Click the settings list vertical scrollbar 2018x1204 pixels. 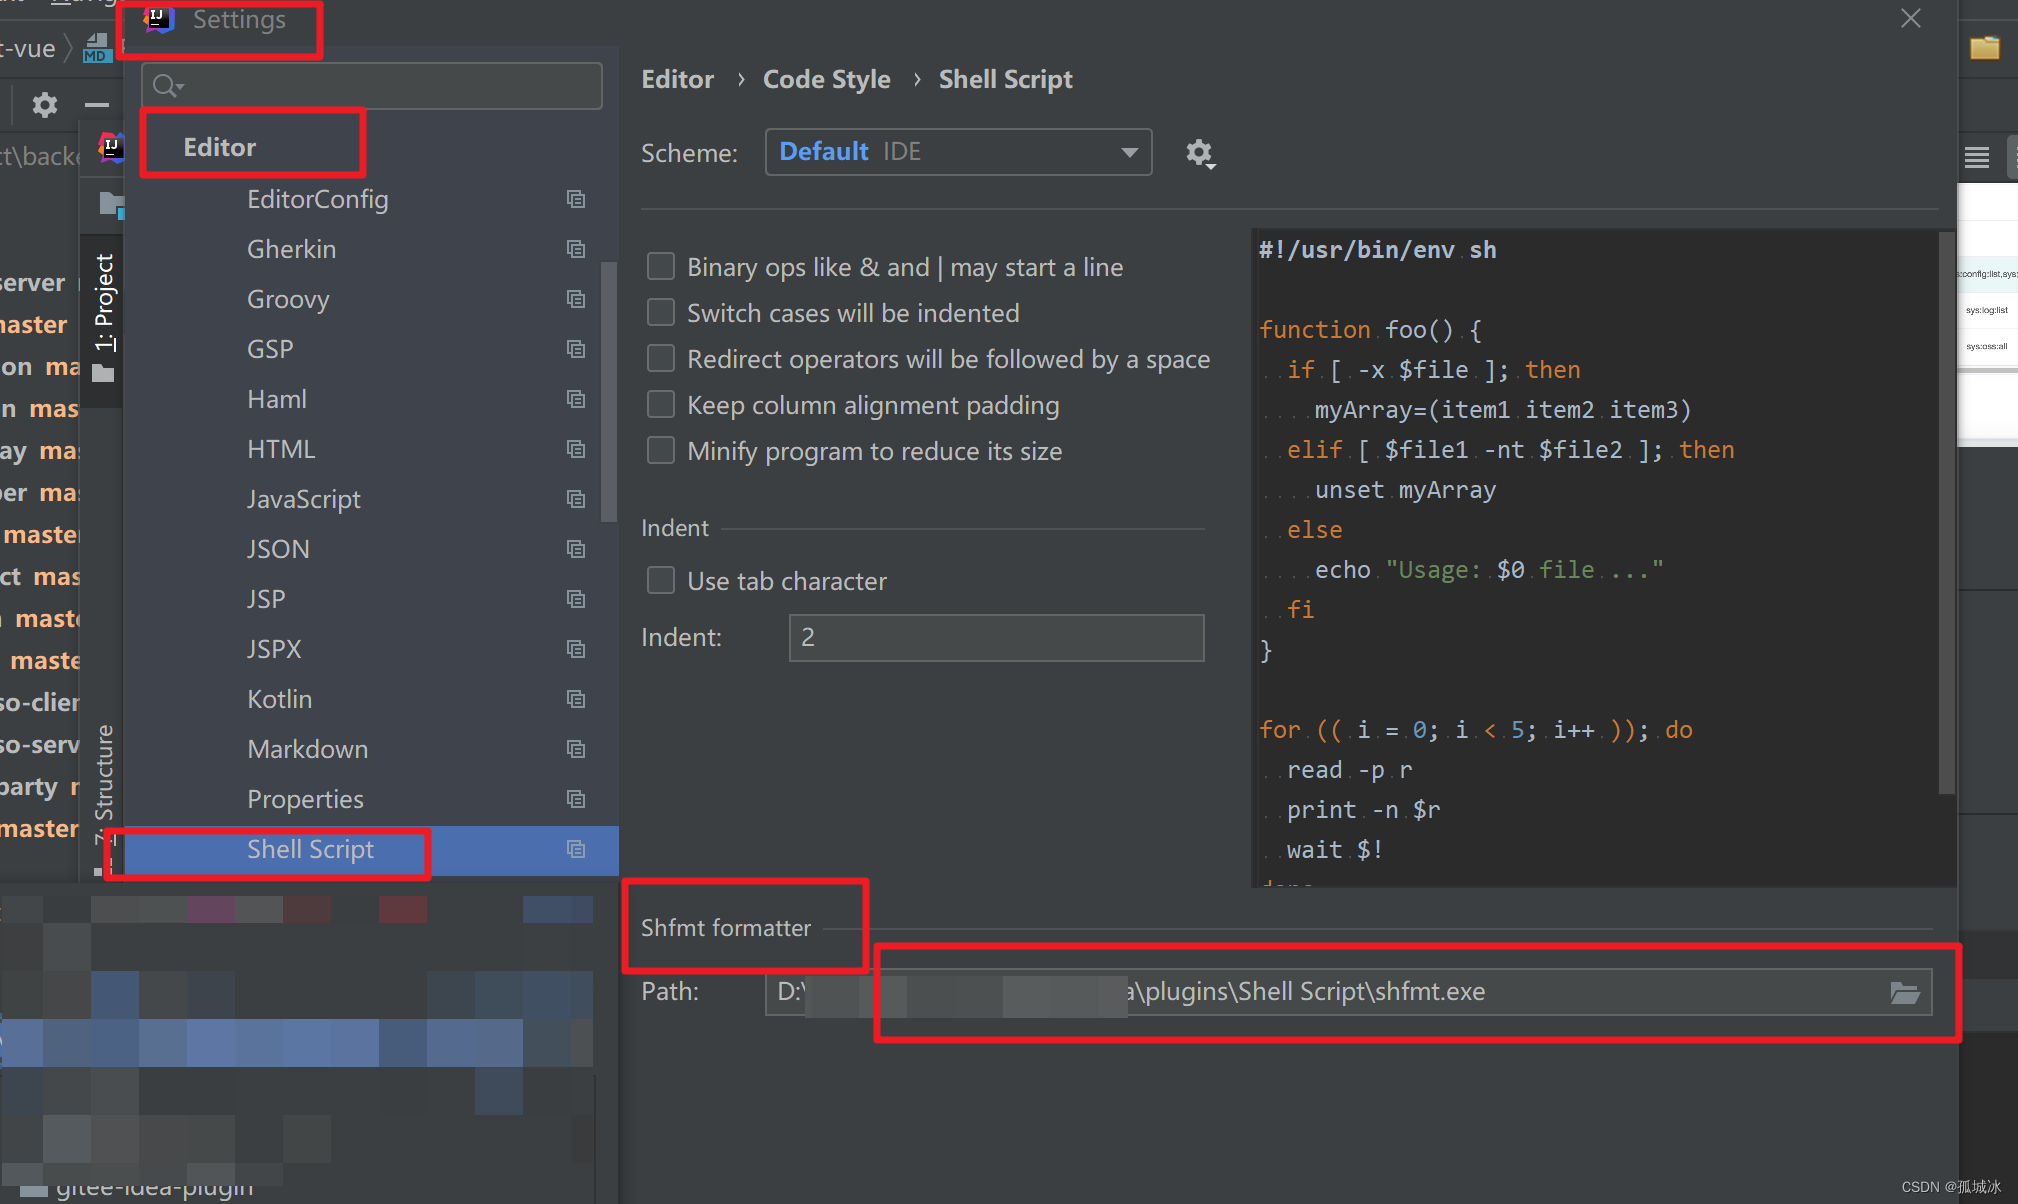tap(608, 392)
